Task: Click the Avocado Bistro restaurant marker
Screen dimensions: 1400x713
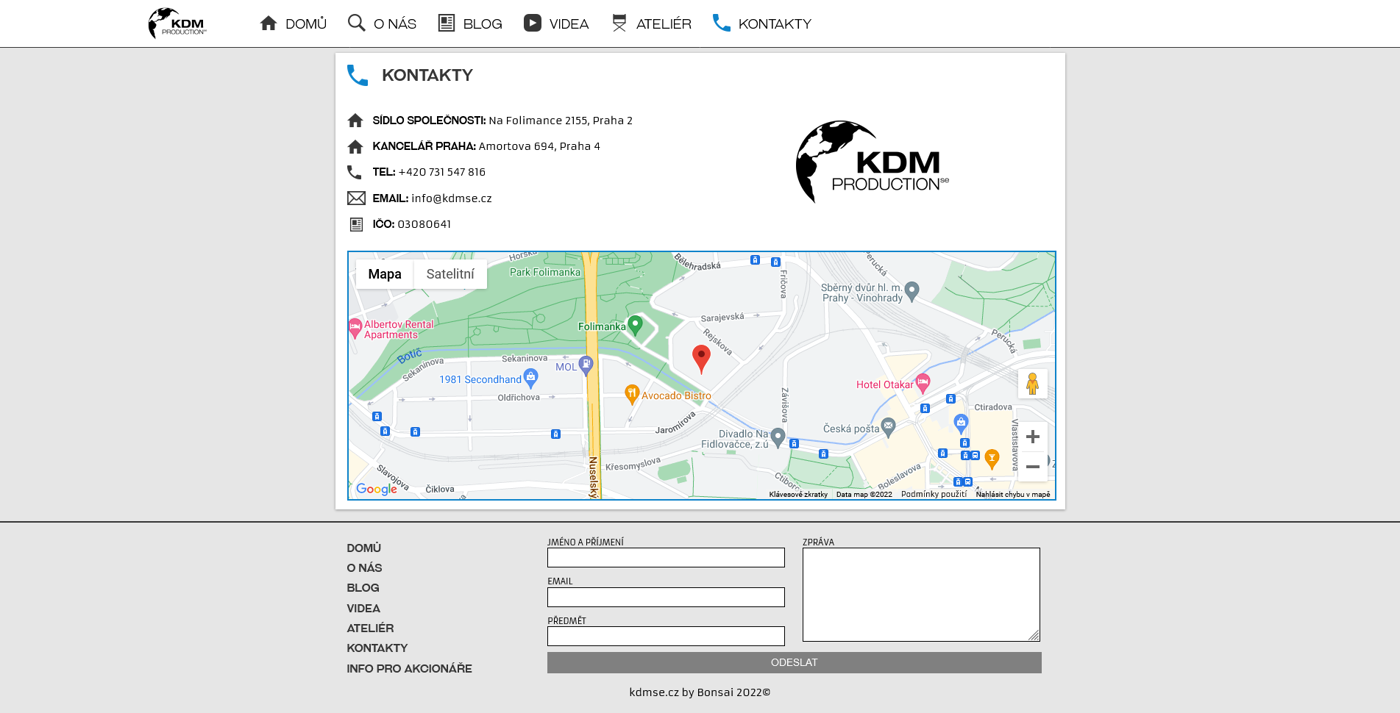Action: pyautogui.click(x=632, y=394)
